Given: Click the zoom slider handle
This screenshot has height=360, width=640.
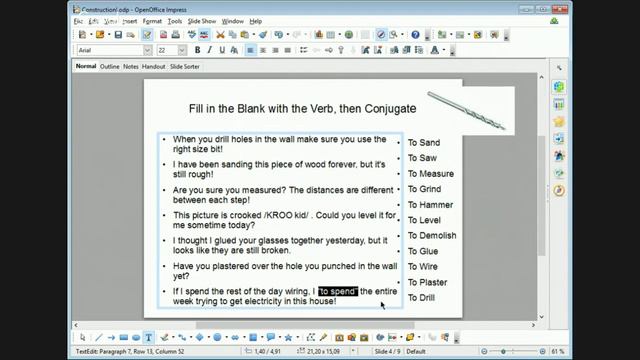Looking at the screenshot, I should point(503,351).
